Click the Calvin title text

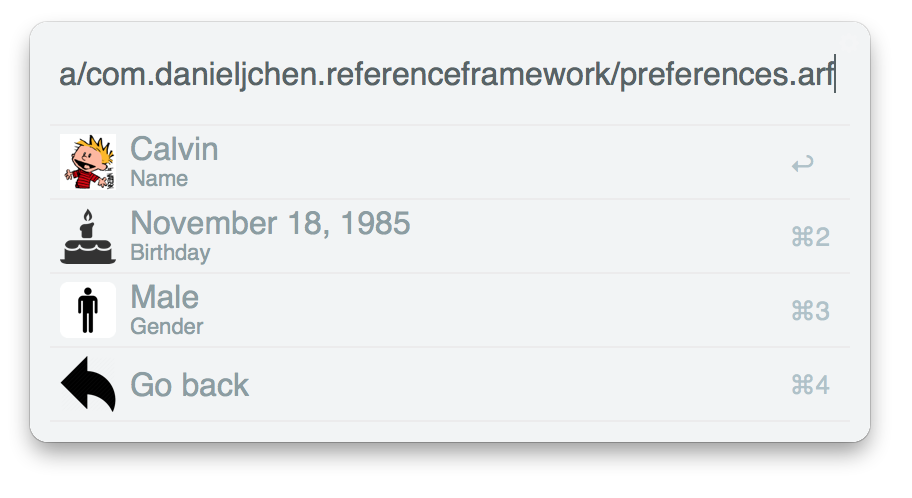click(174, 149)
